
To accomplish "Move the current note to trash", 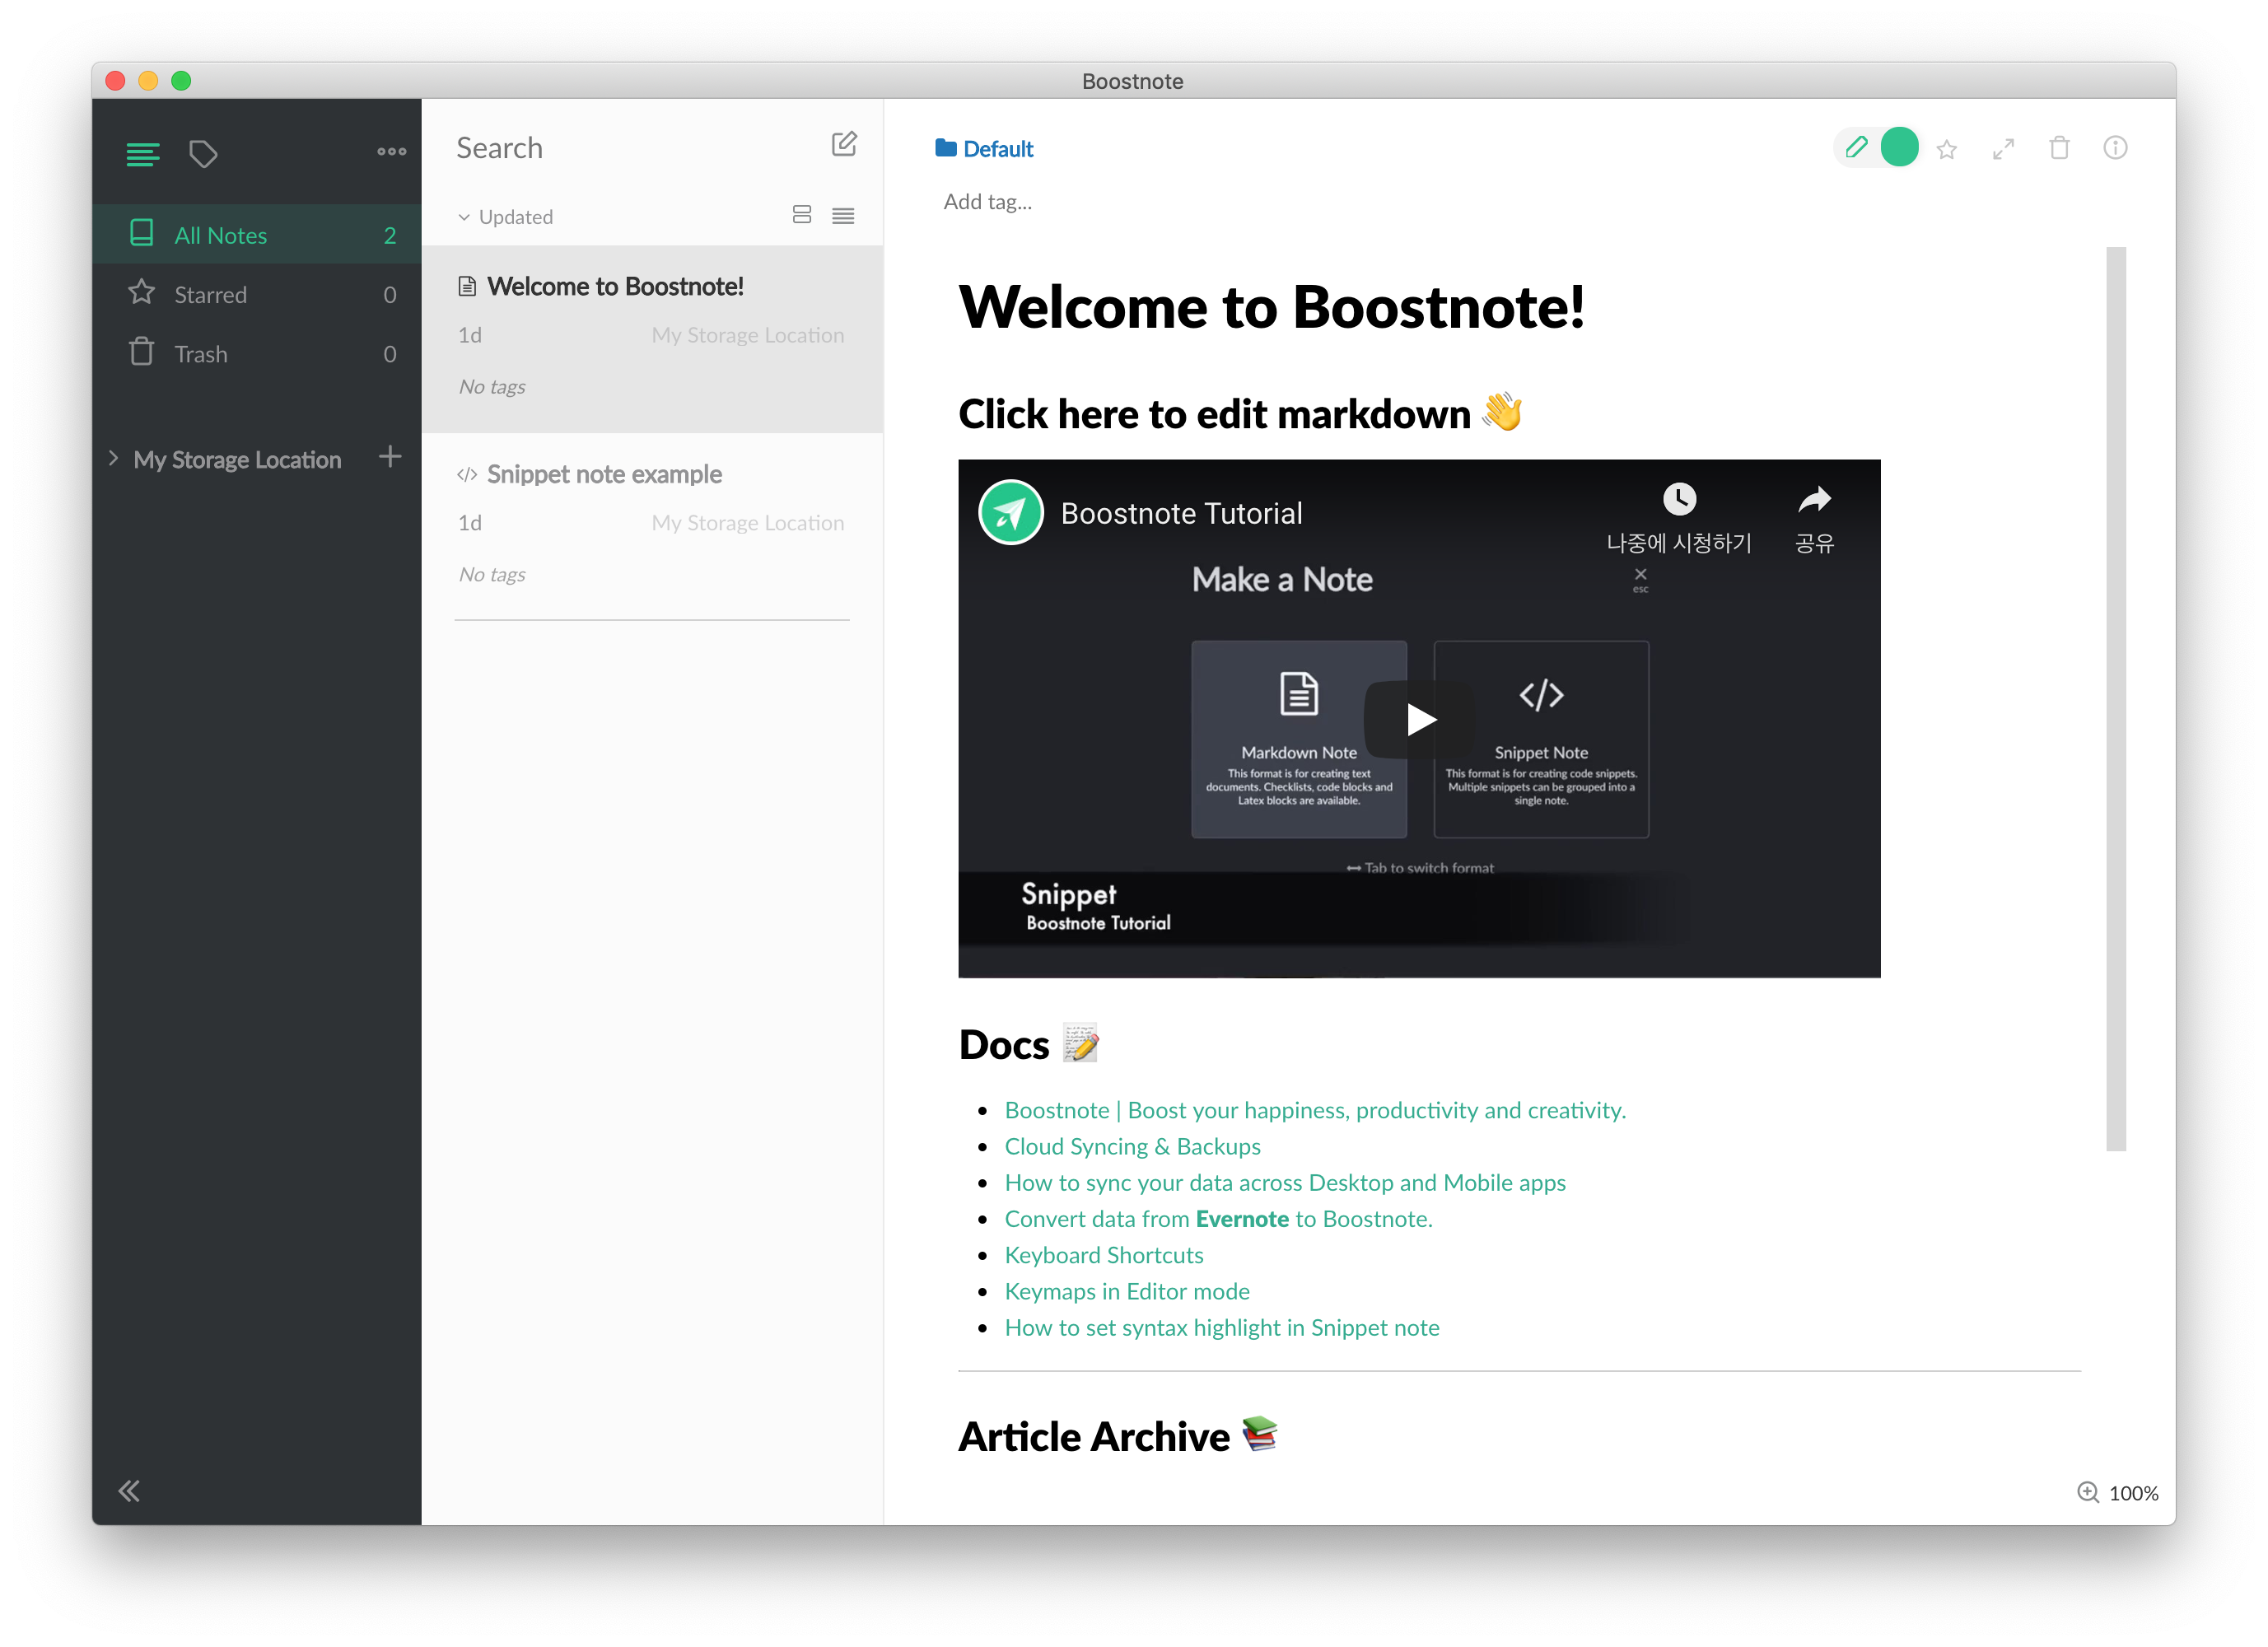I will (x=2060, y=148).
